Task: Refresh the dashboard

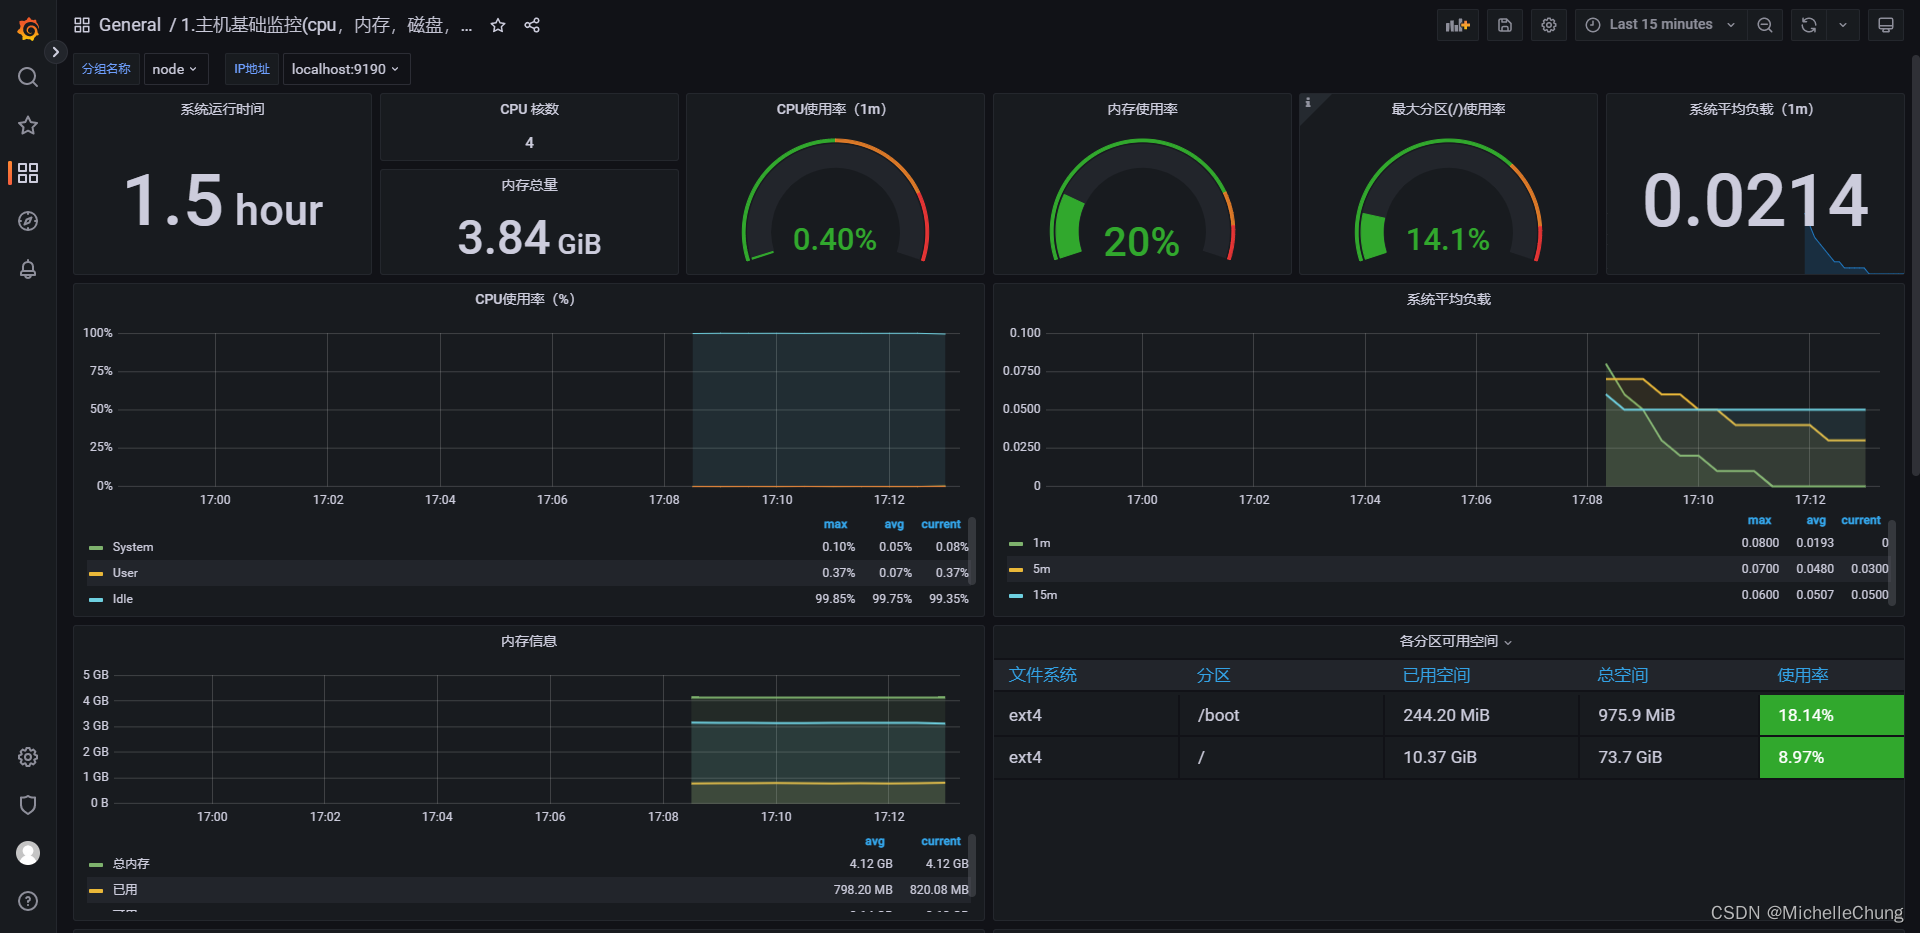Action: tap(1809, 25)
